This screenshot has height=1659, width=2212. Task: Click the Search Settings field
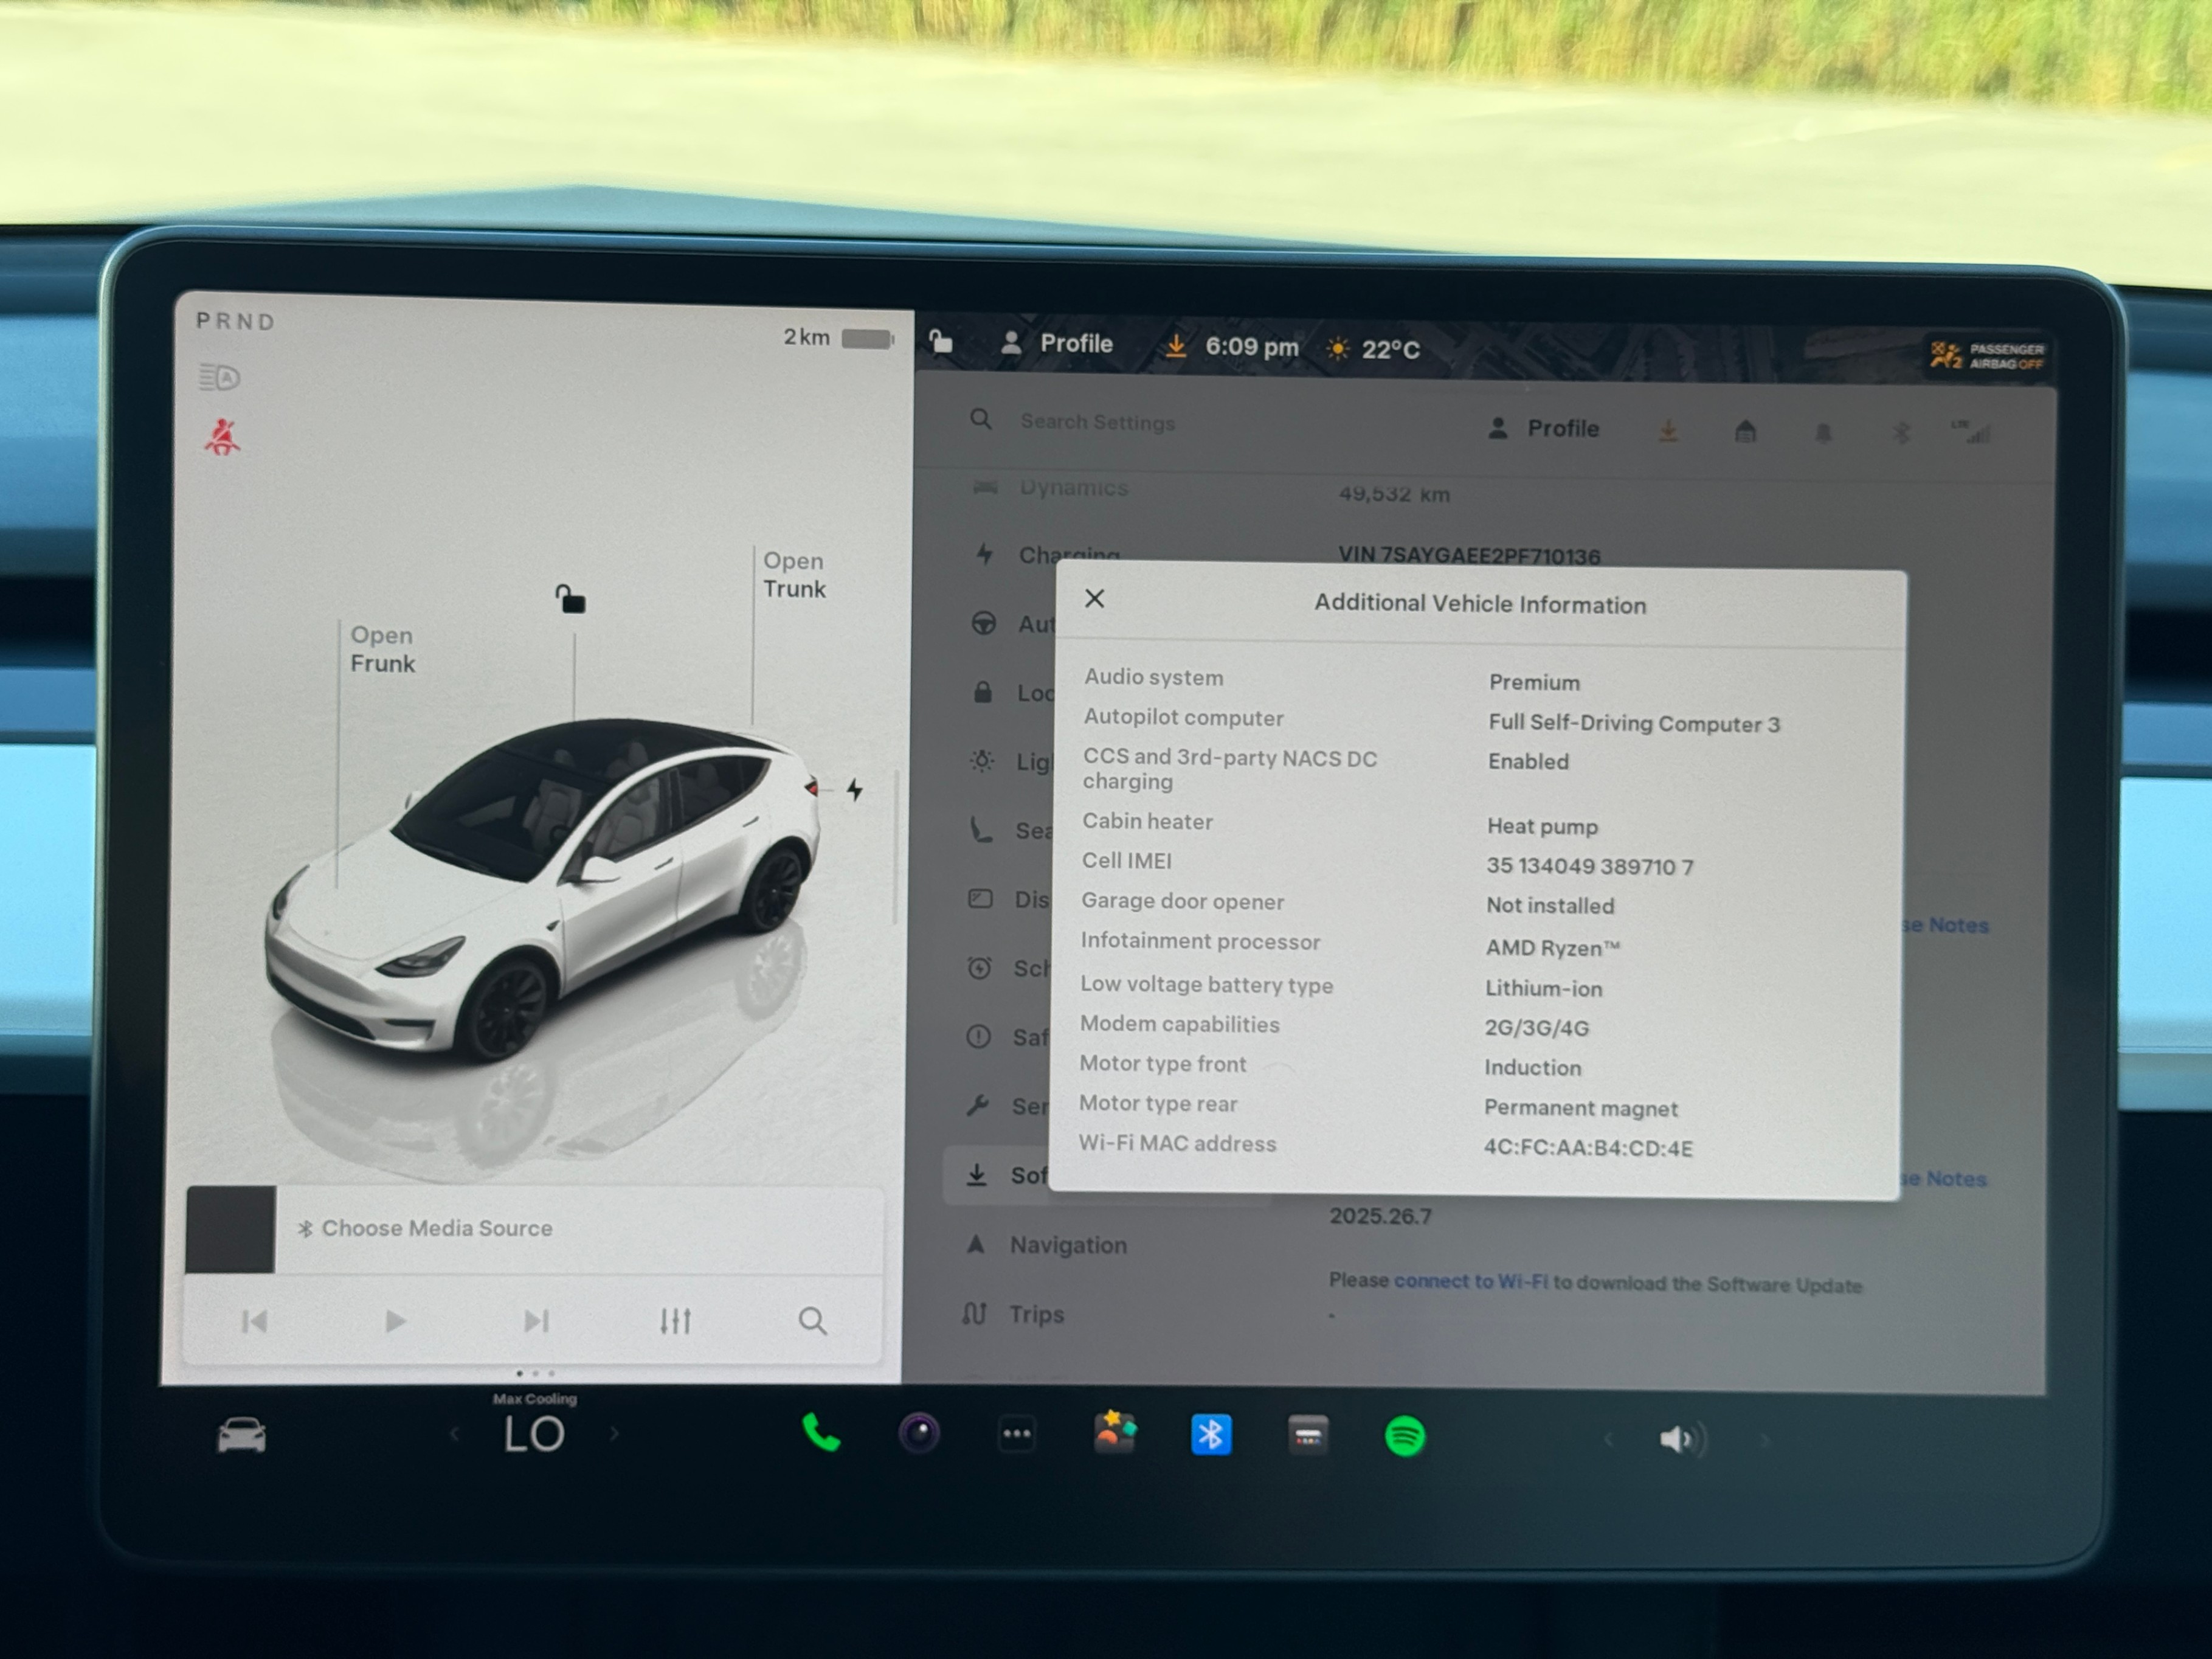click(x=1097, y=422)
